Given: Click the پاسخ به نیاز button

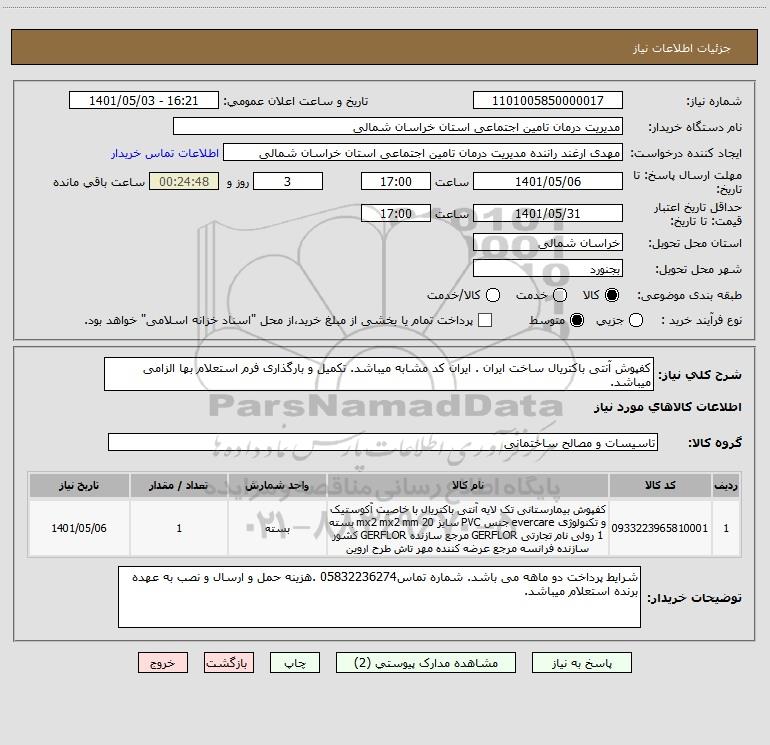Looking at the screenshot, I should (581, 663).
